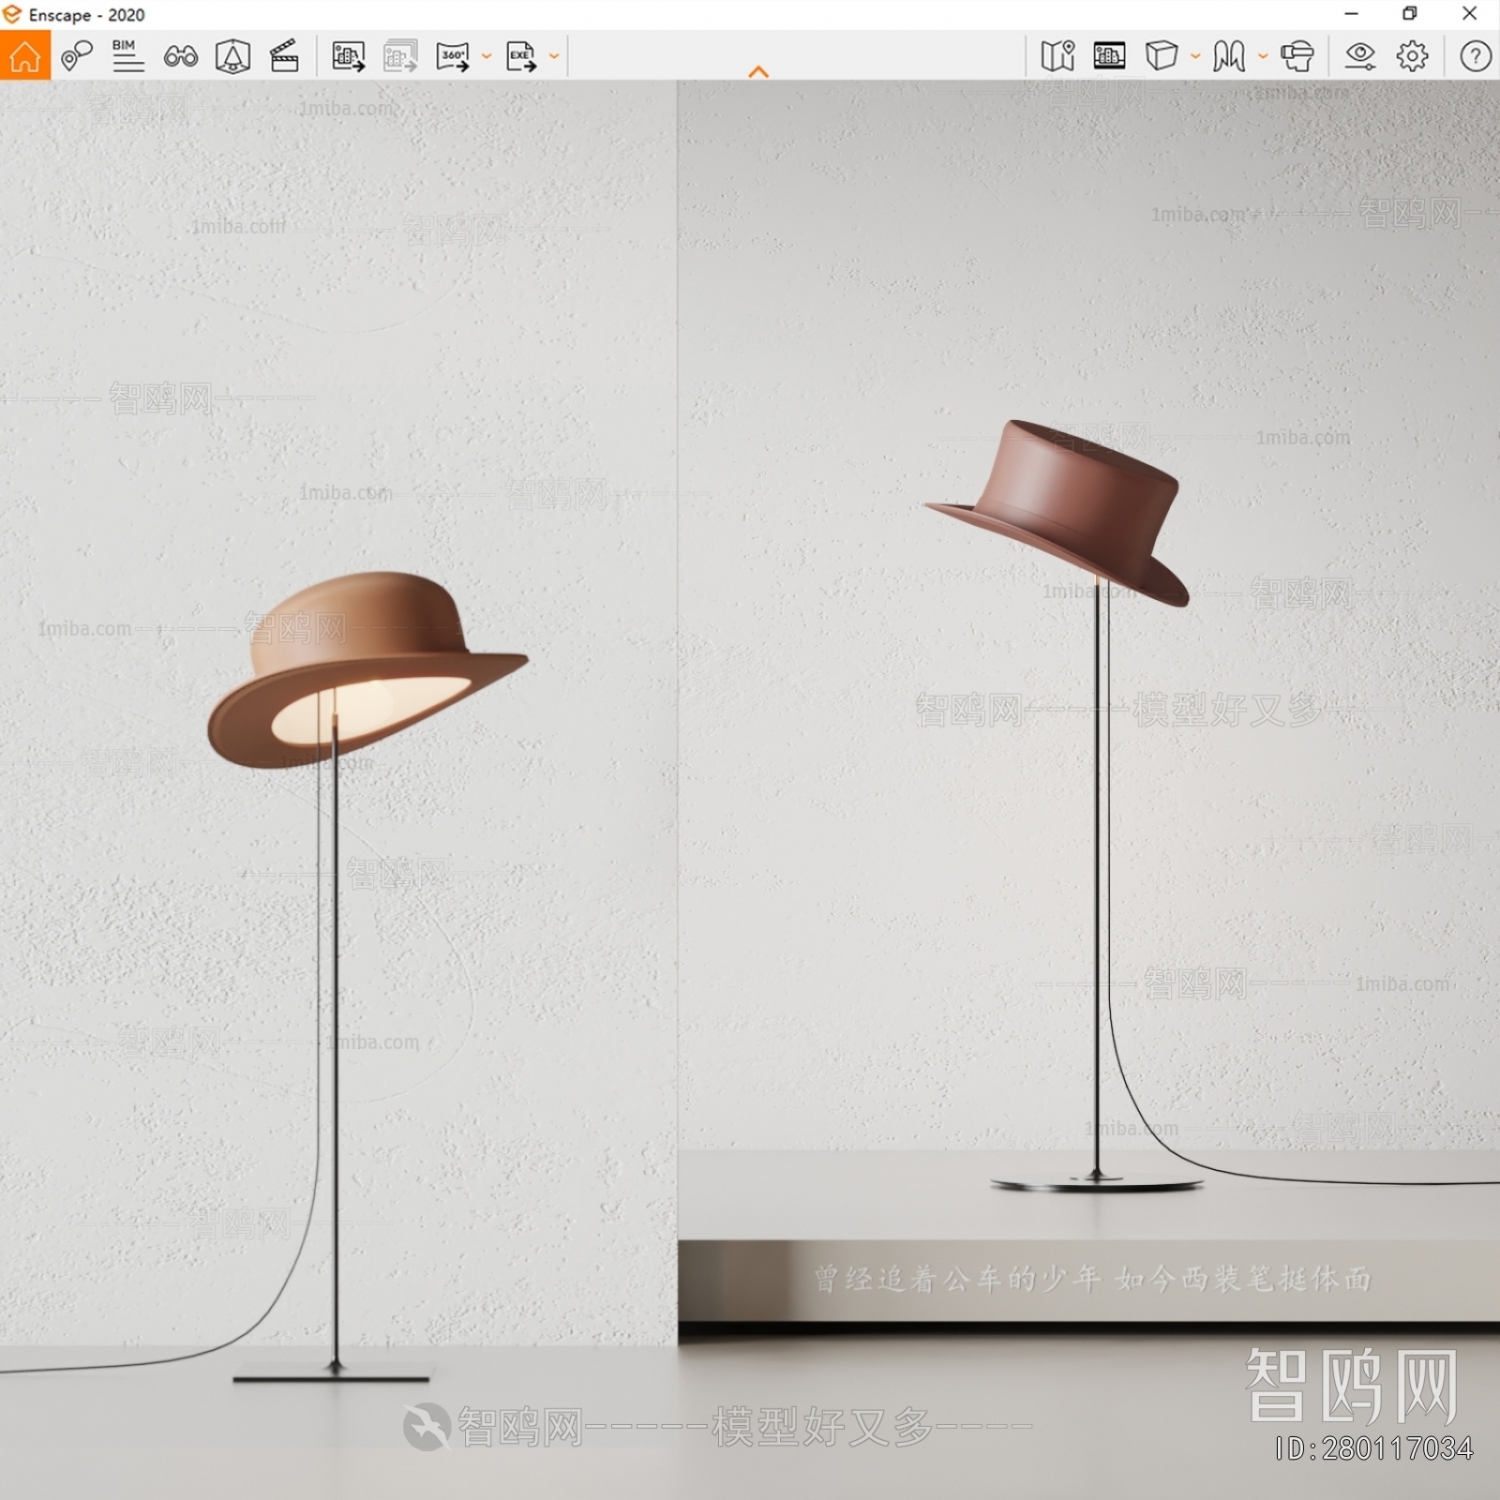Screen dimensions: 1500x1500
Task: Expand the panorama export dropdown arrow
Action: click(487, 57)
